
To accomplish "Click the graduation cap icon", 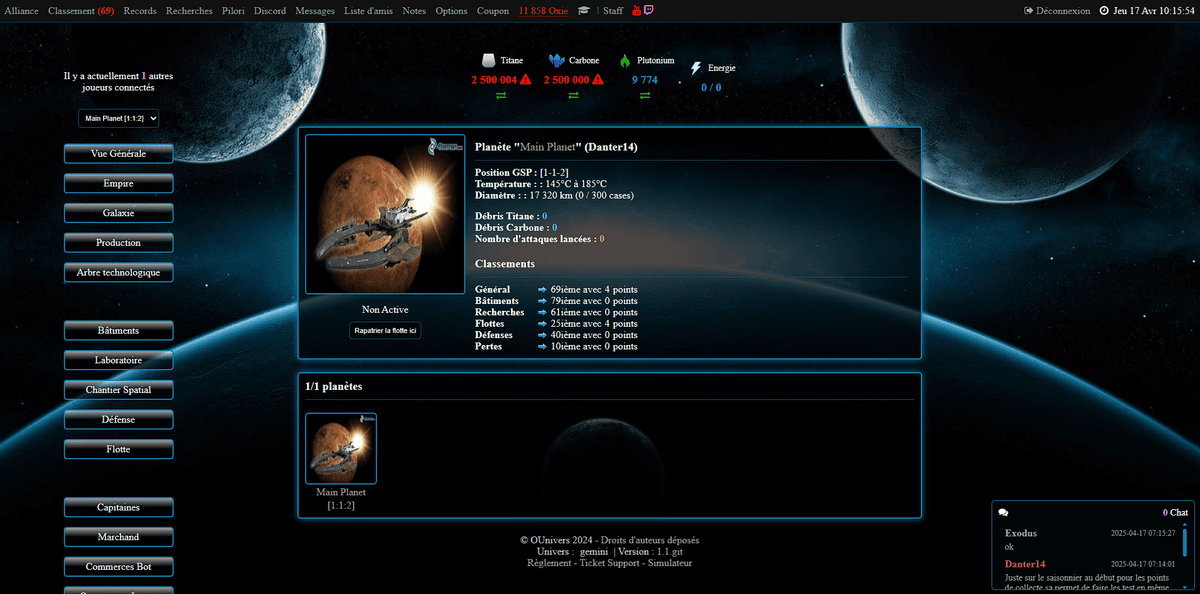I will click(584, 10).
